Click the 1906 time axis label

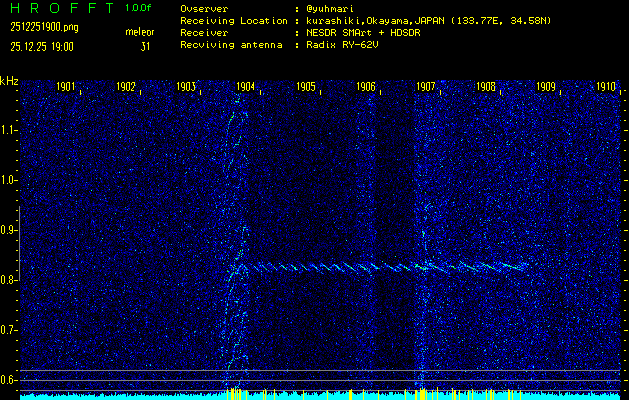click(x=366, y=87)
